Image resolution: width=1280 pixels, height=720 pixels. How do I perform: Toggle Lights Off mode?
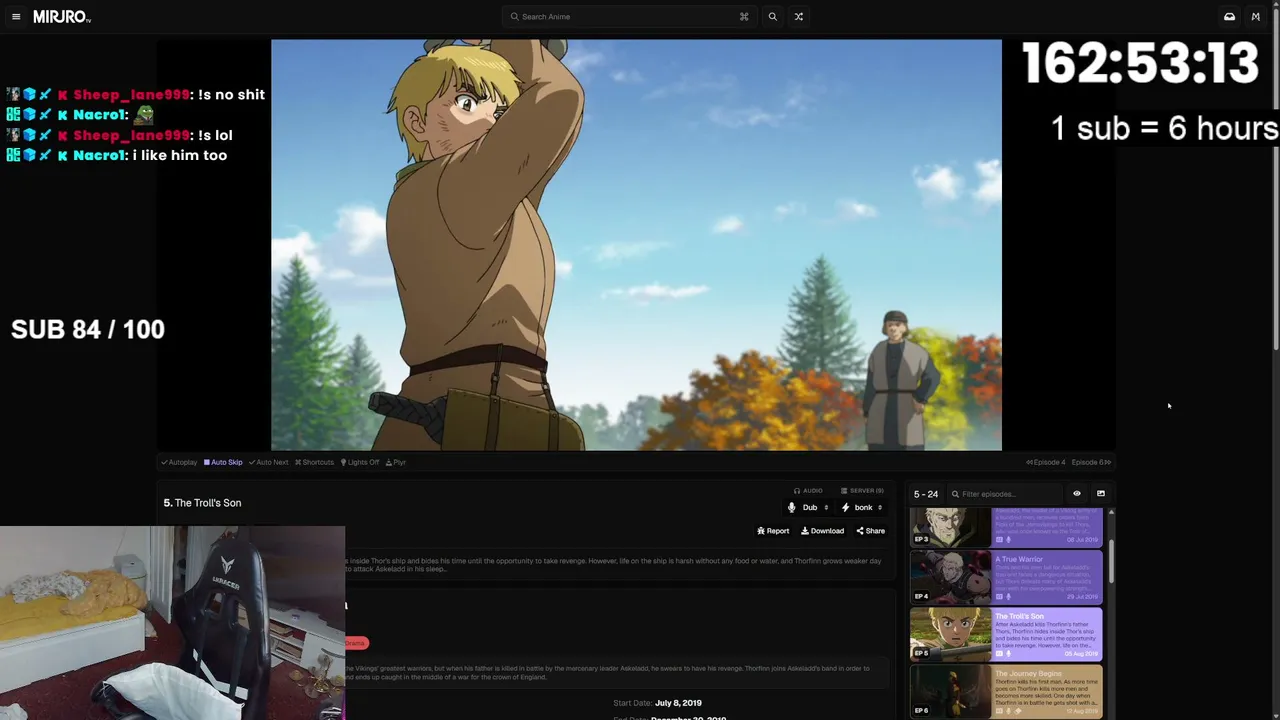pyautogui.click(x=360, y=462)
